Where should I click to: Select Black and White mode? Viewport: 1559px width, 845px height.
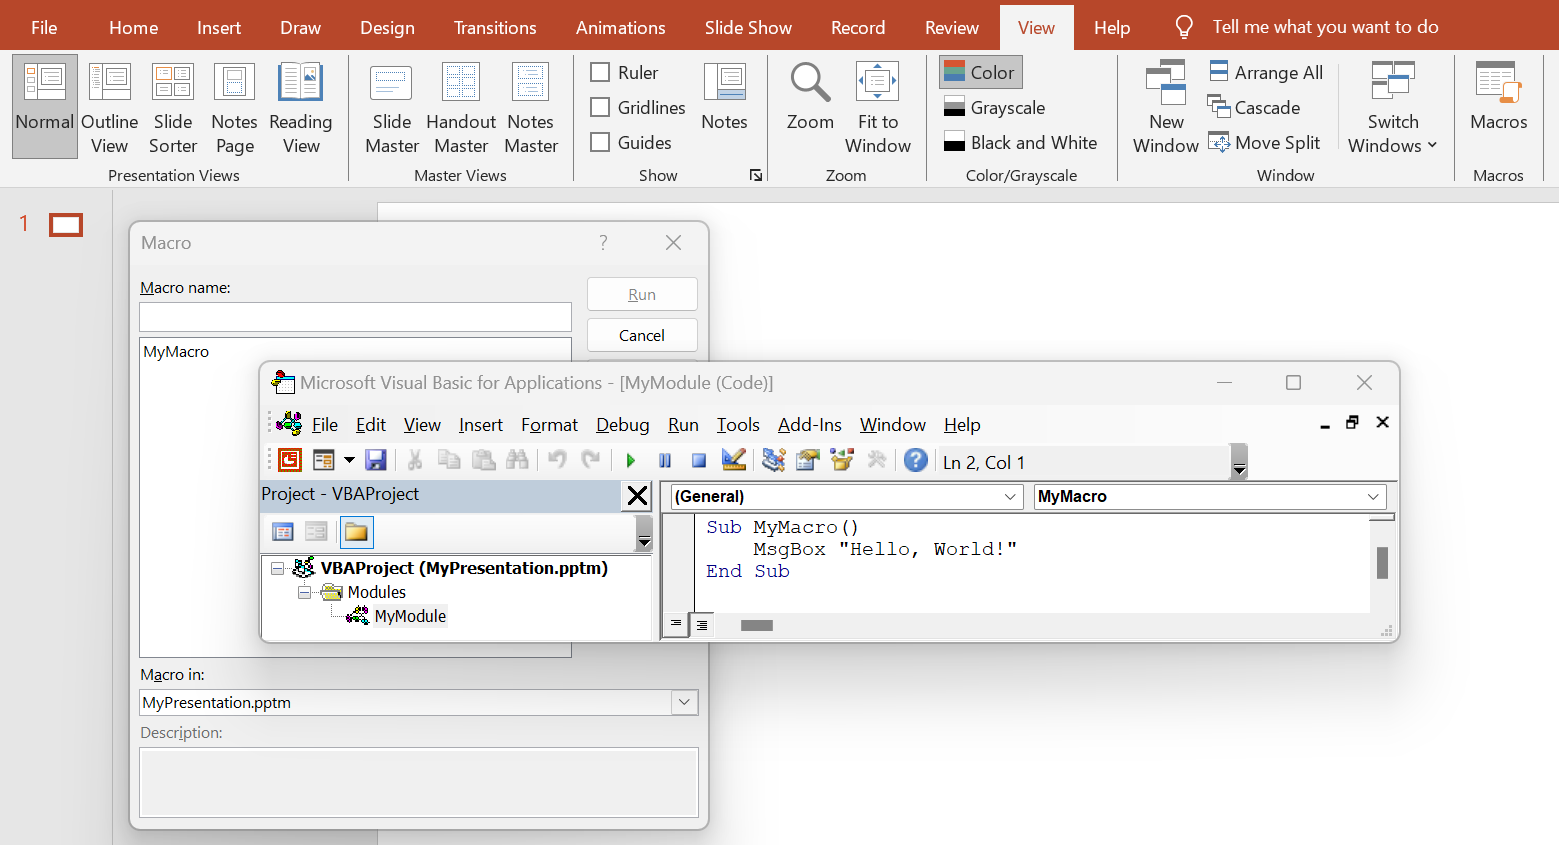pyautogui.click(x=1021, y=142)
